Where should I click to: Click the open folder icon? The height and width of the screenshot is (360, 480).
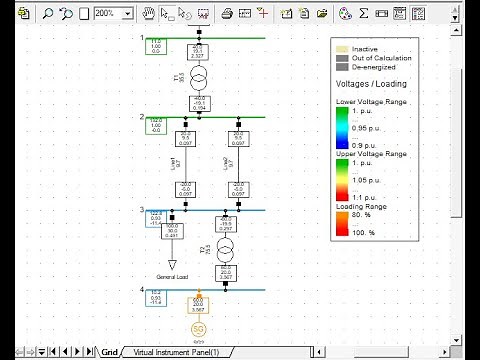pos(322,13)
